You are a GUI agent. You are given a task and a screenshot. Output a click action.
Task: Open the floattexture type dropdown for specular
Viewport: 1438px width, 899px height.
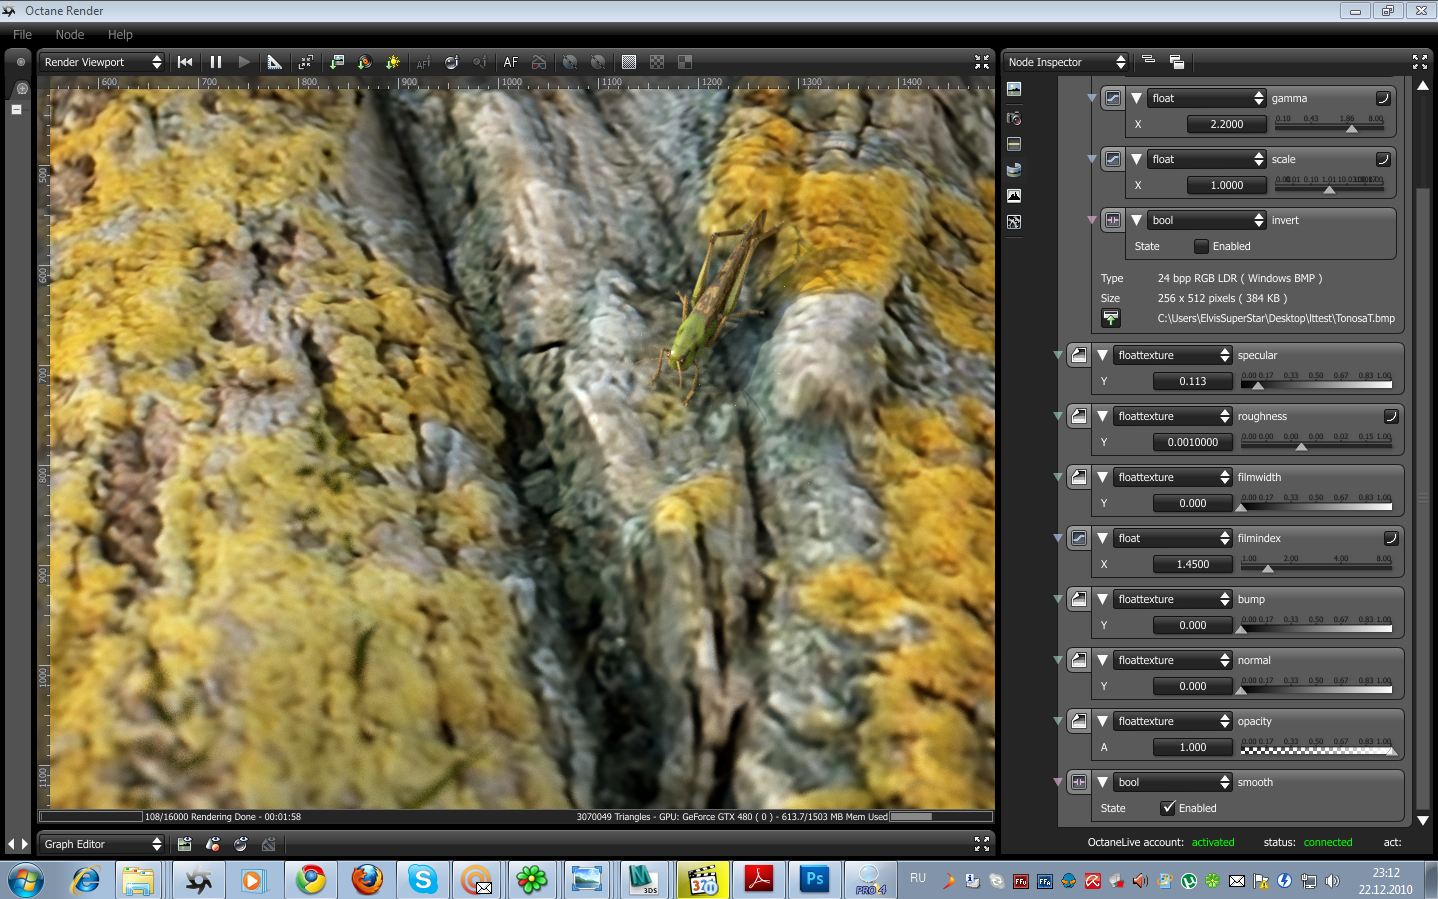1173,355
